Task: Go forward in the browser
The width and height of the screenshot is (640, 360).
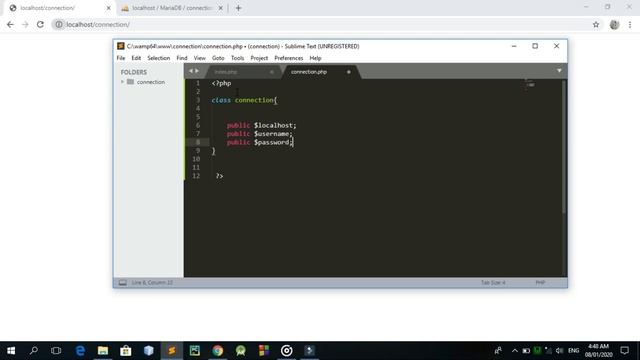Action: click(x=25, y=24)
